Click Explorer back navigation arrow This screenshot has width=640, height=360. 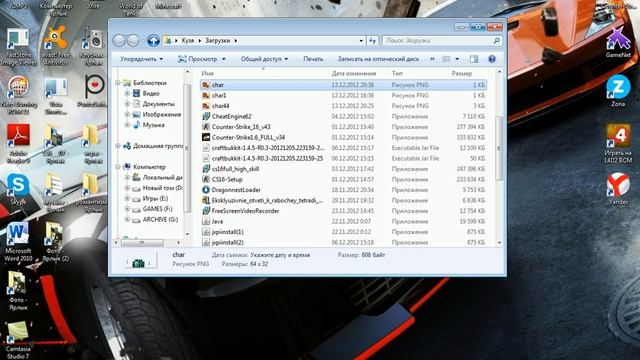[119, 40]
